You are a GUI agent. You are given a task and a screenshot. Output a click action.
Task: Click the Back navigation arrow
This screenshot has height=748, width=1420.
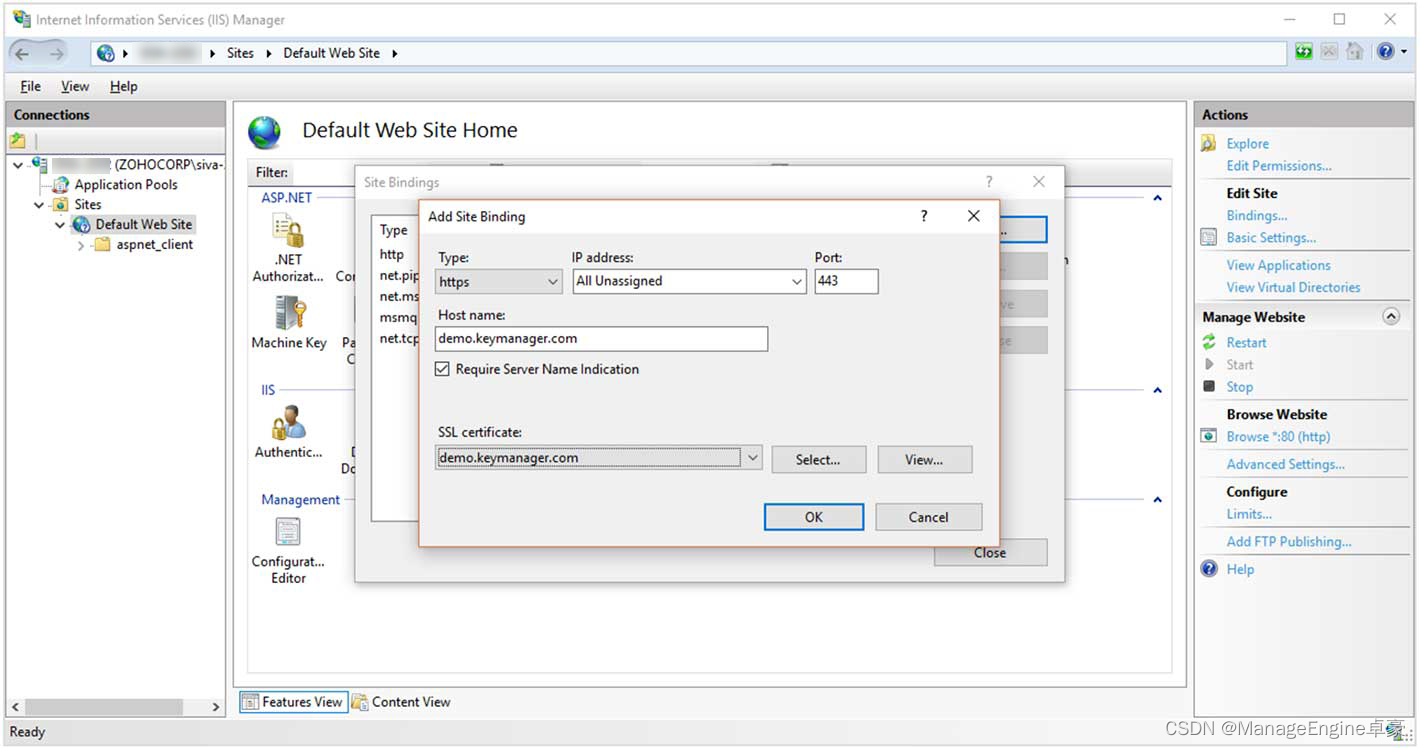[x=22, y=54]
